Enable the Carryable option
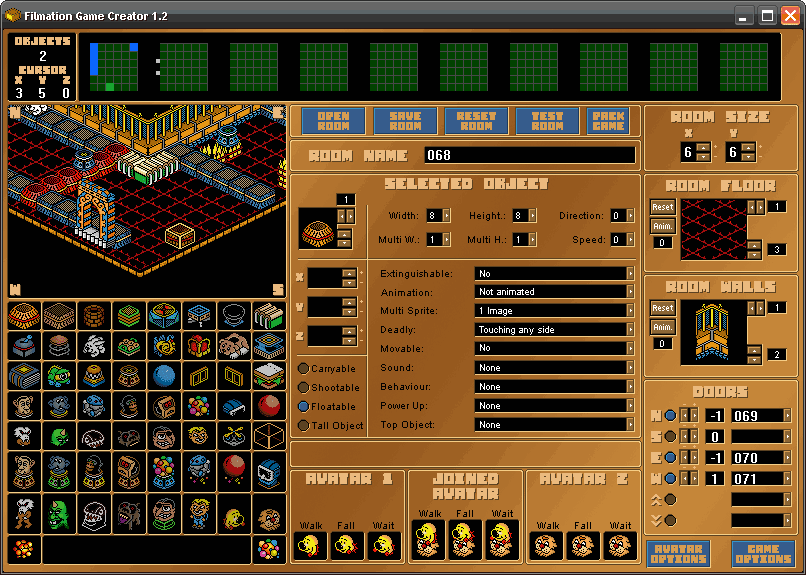Viewport: 806px width, 575px height. point(303,368)
